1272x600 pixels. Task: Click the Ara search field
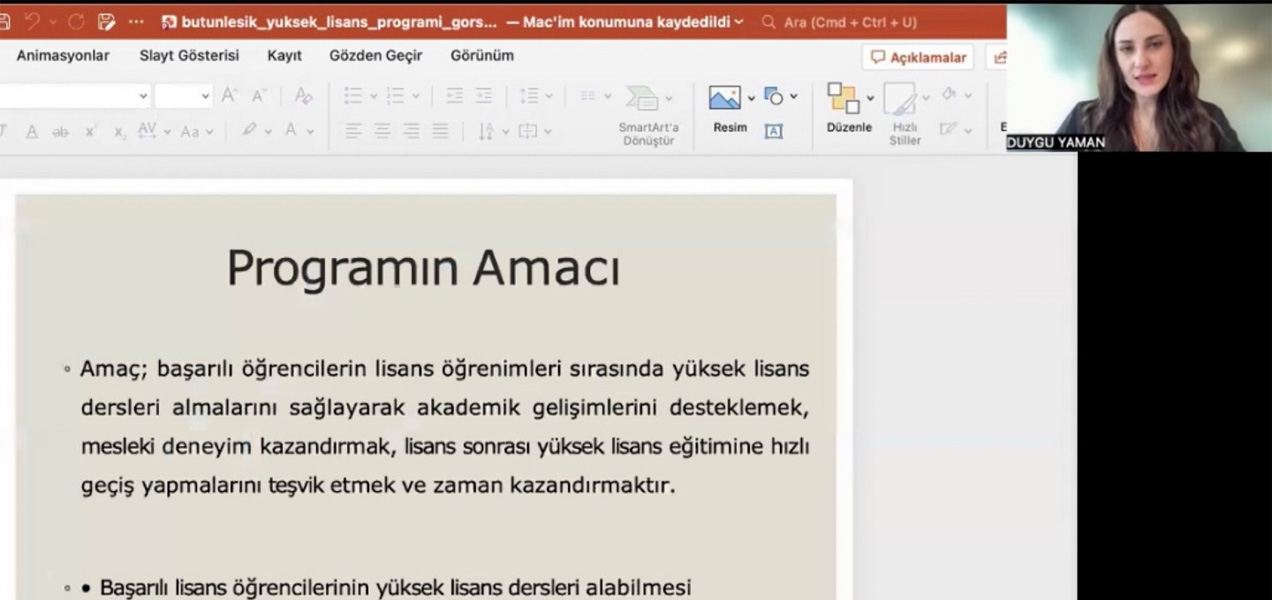tap(850, 22)
